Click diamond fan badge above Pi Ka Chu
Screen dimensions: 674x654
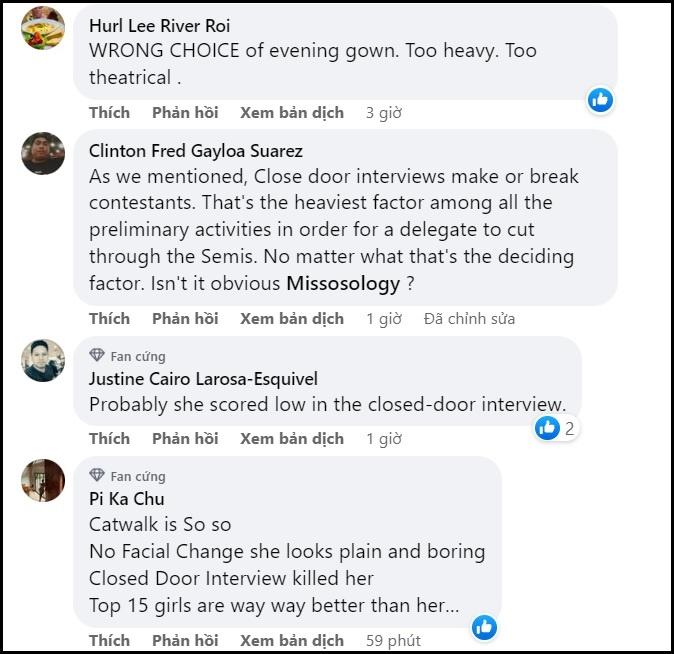point(97,476)
